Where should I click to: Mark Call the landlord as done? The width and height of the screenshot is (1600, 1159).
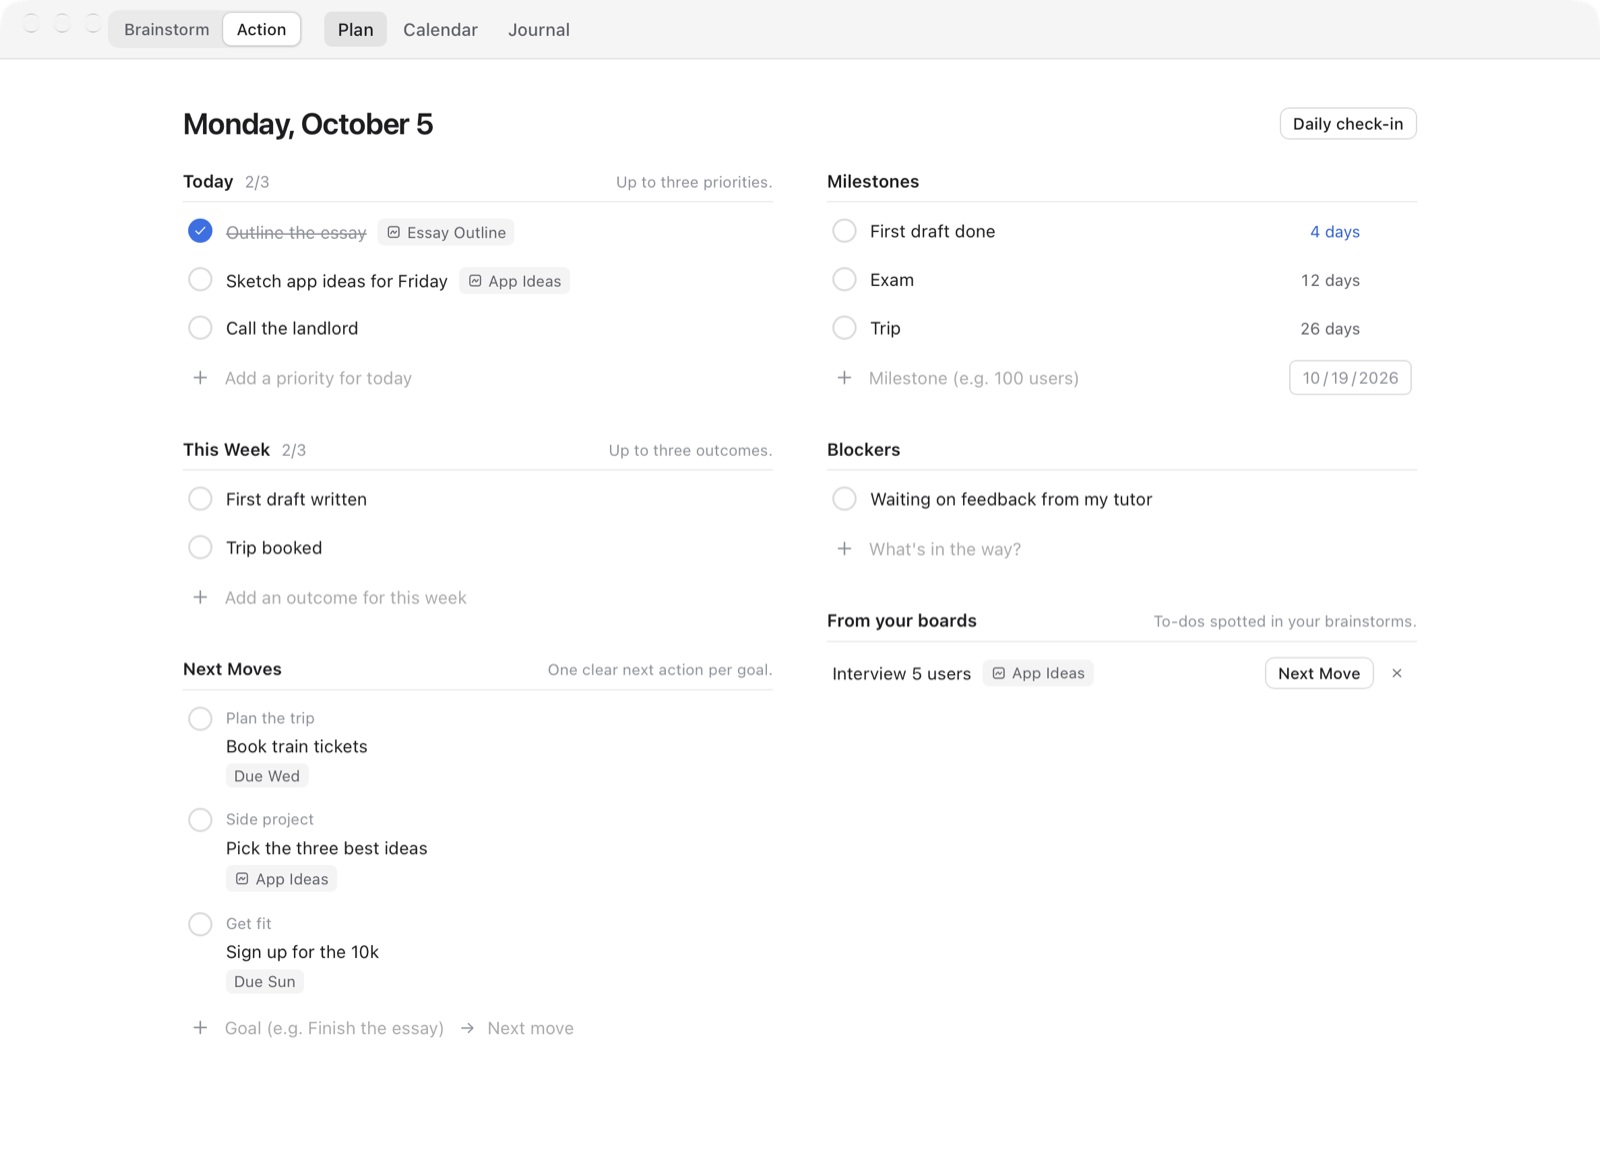click(200, 328)
